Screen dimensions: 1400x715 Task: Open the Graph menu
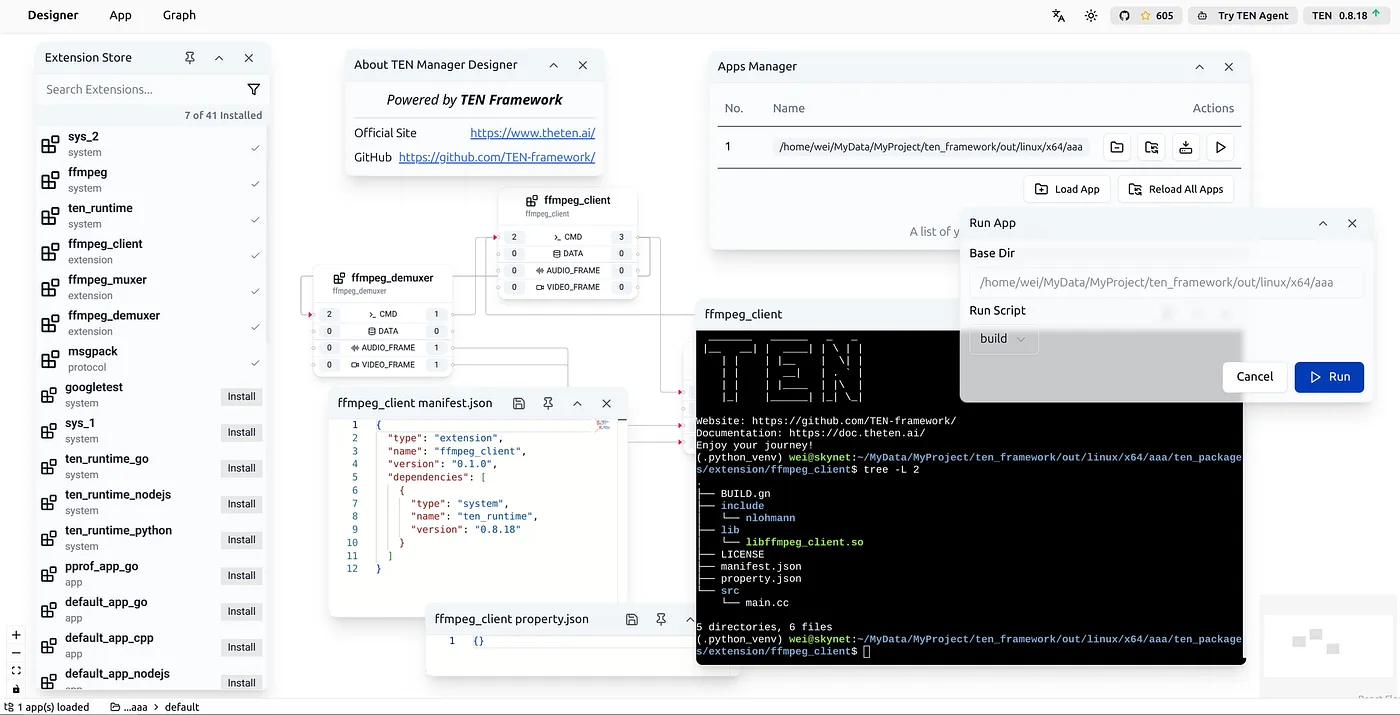(x=179, y=15)
